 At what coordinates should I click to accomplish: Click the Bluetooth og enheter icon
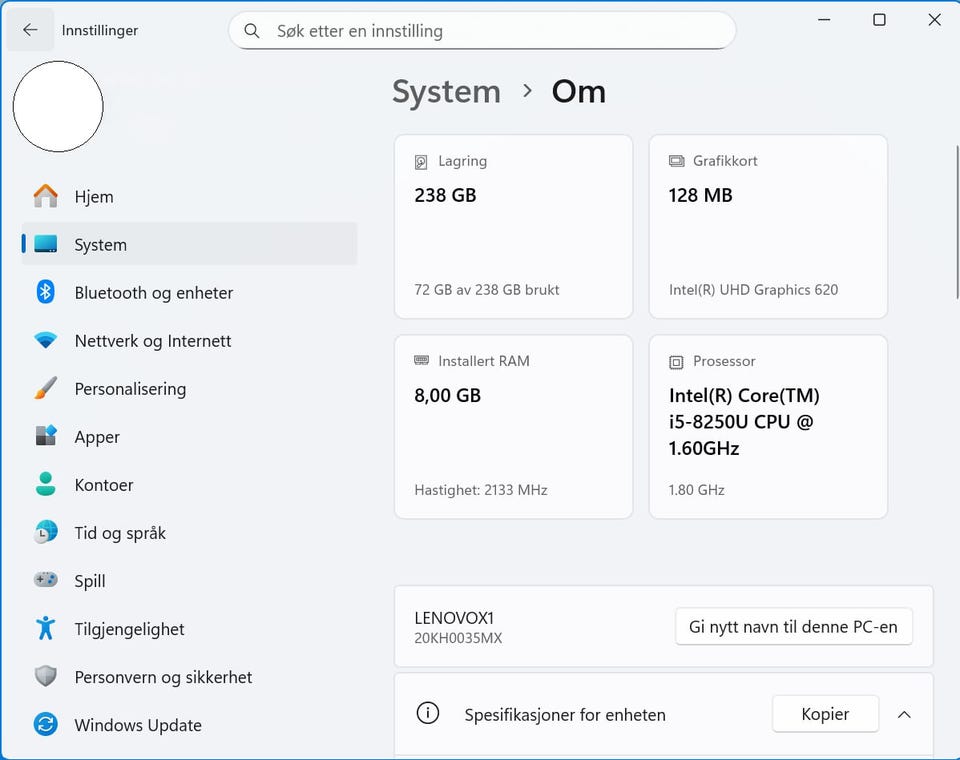click(x=46, y=292)
